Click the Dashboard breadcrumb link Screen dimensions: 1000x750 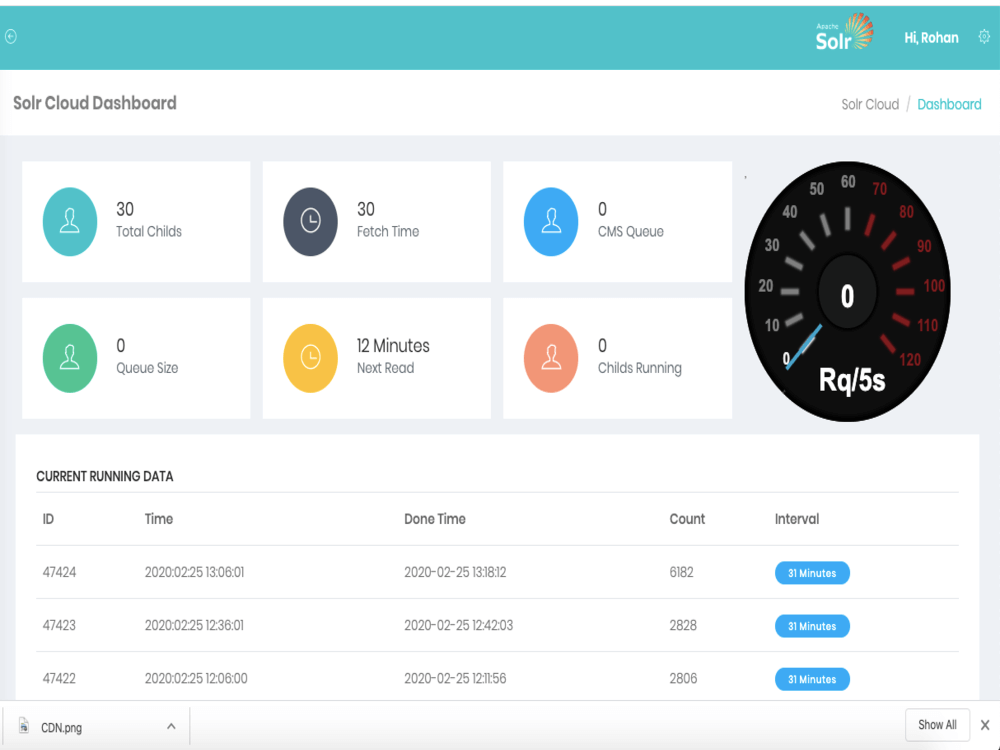pyautogui.click(x=949, y=104)
